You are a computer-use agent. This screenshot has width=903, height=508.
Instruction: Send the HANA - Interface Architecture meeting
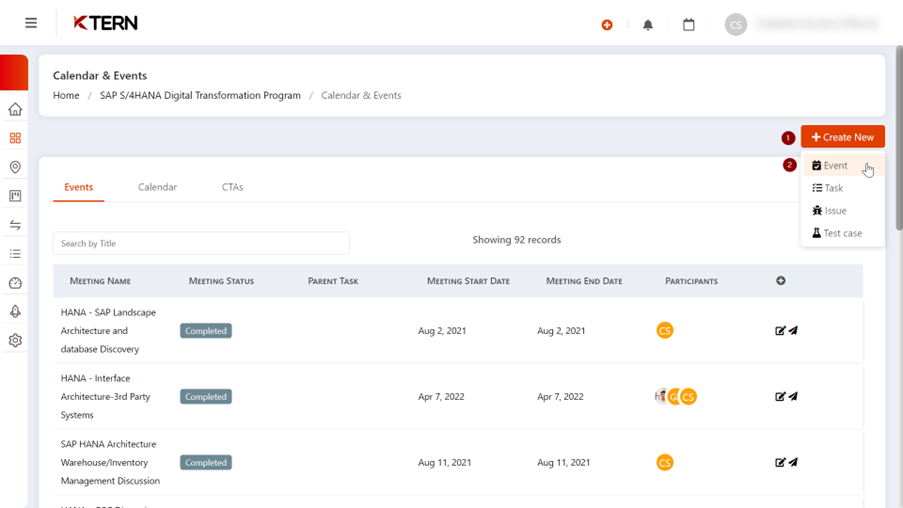793,396
